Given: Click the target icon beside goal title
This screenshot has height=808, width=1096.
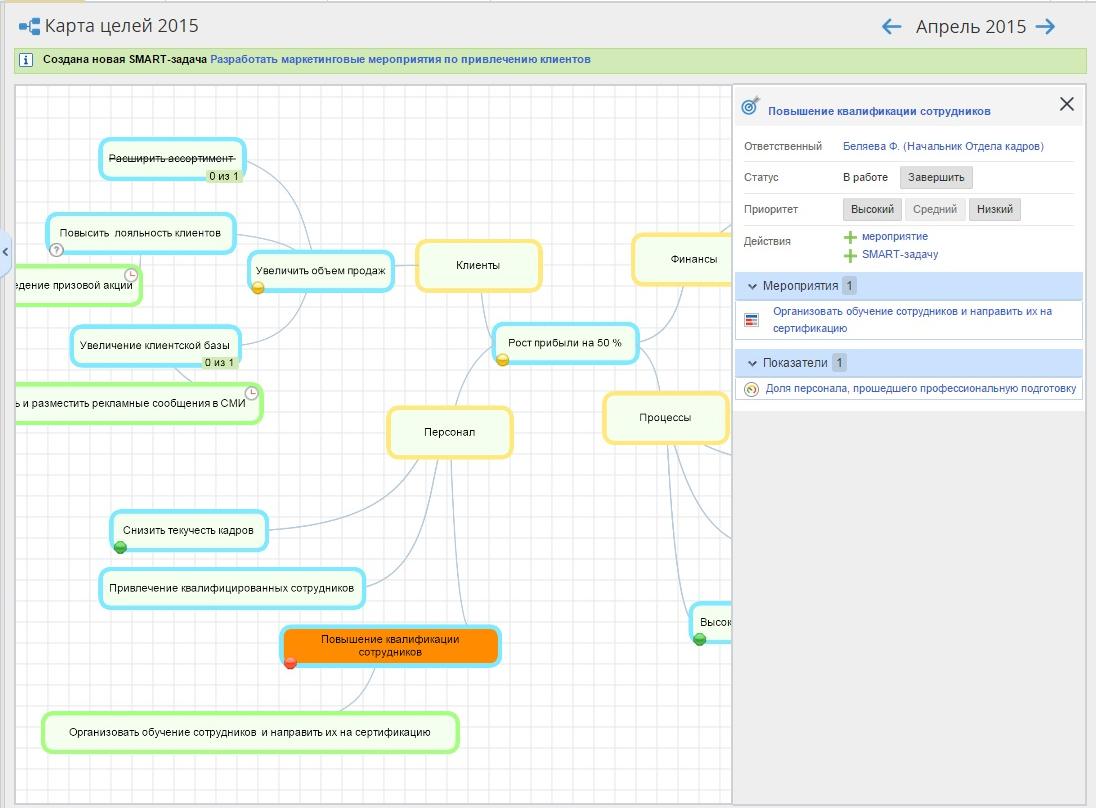Looking at the screenshot, I should pos(751,106).
